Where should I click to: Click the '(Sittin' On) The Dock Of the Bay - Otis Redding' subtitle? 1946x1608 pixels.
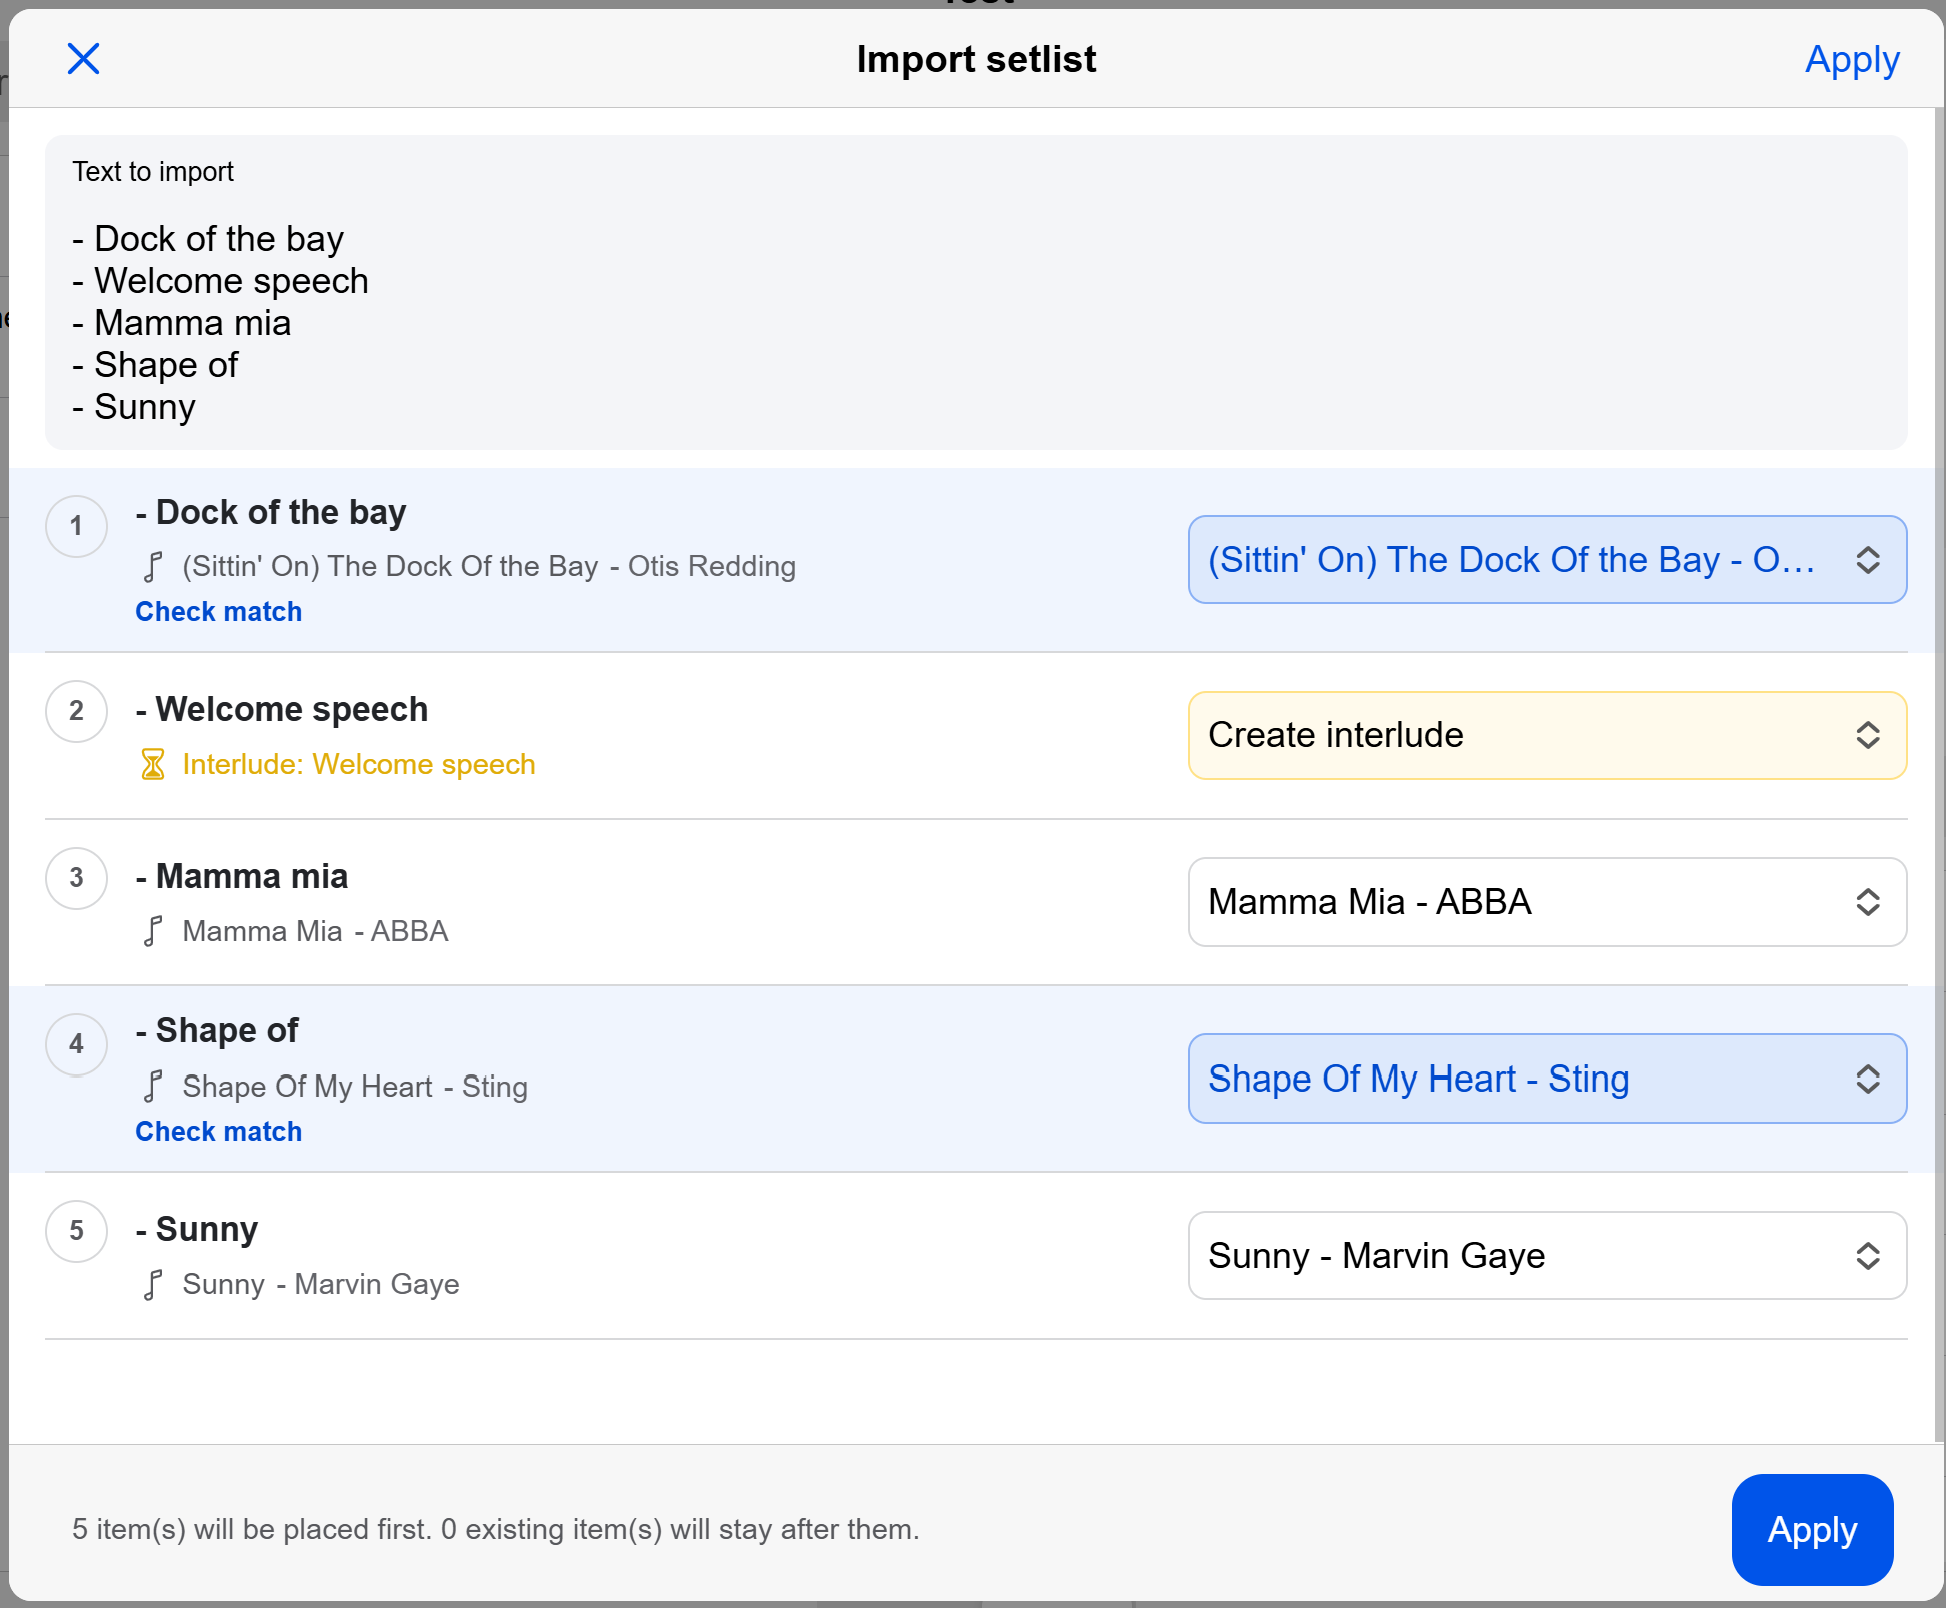(x=489, y=566)
